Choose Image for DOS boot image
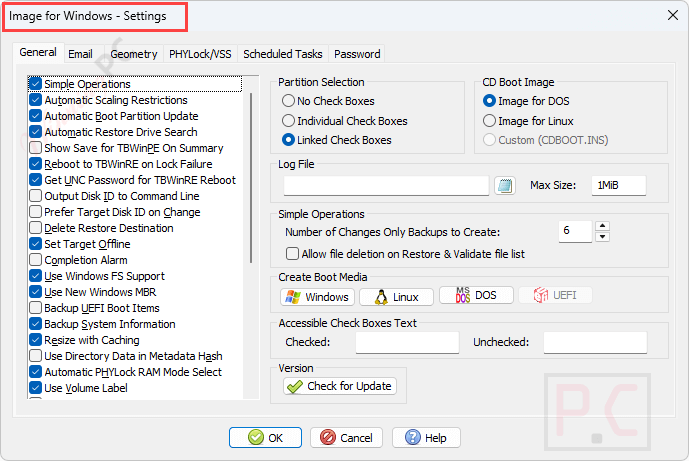Viewport: 689px width, 461px height. [x=489, y=101]
